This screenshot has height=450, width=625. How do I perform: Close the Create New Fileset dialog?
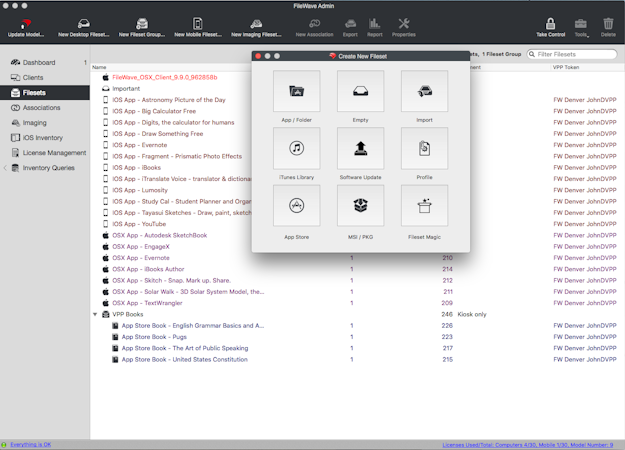[x=258, y=56]
